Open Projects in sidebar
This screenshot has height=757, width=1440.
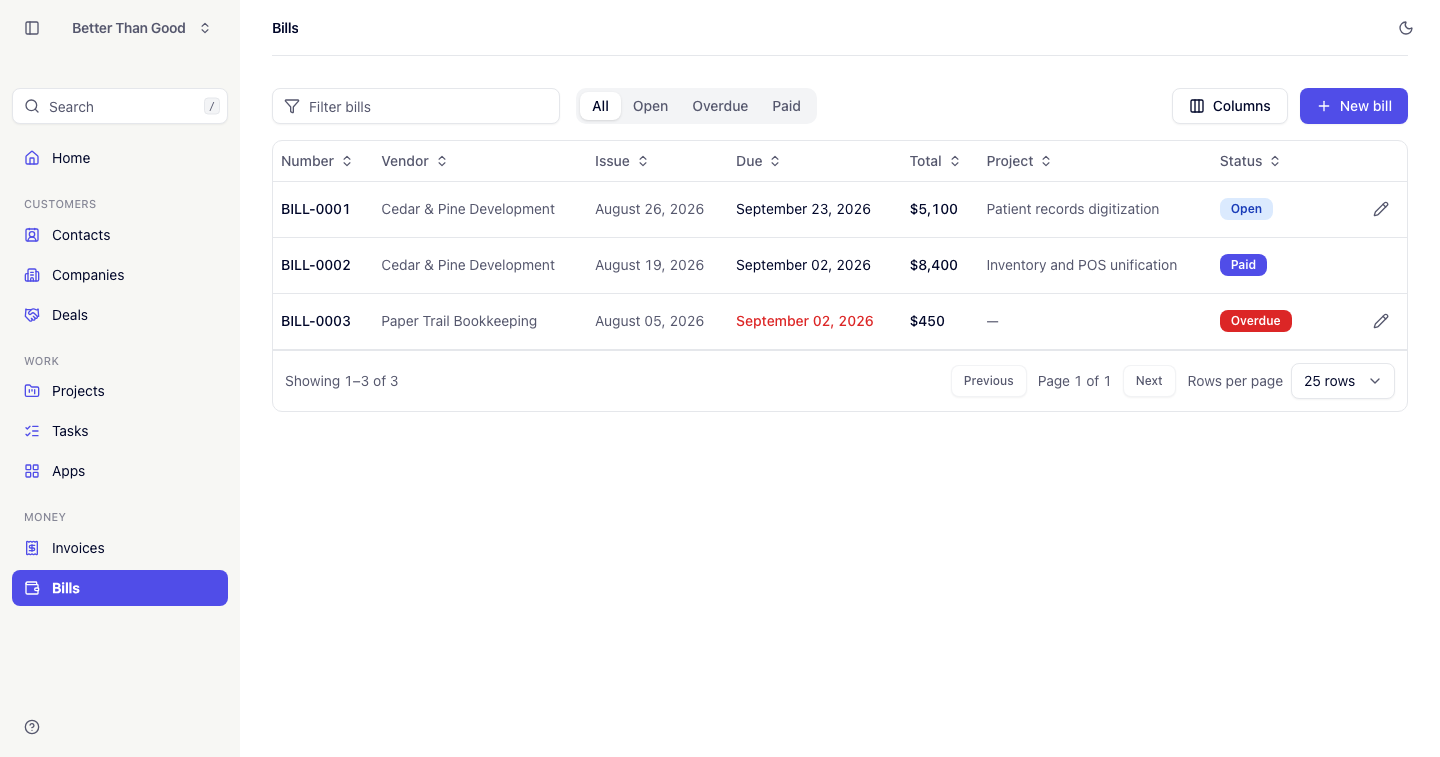(120, 391)
